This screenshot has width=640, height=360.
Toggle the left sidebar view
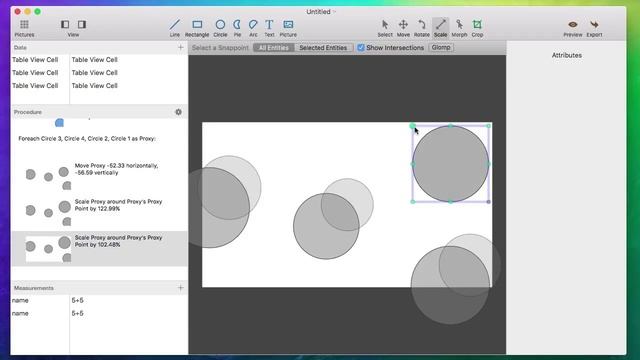65,24
